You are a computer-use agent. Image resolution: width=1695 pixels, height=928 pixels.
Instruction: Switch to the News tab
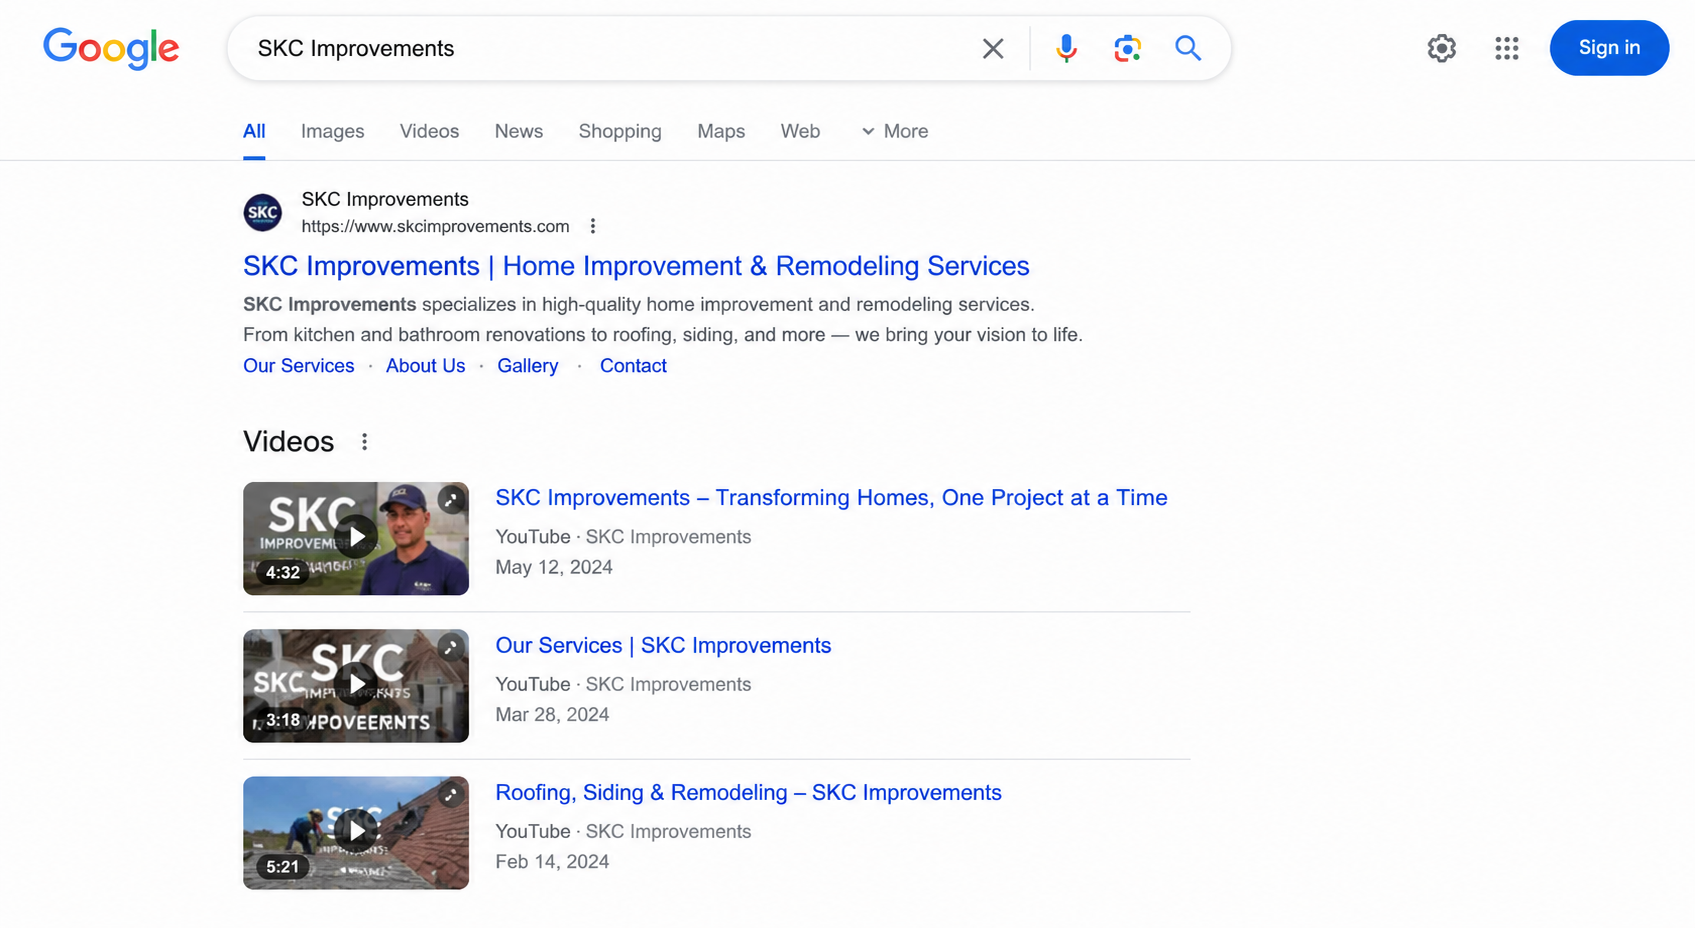(x=519, y=131)
